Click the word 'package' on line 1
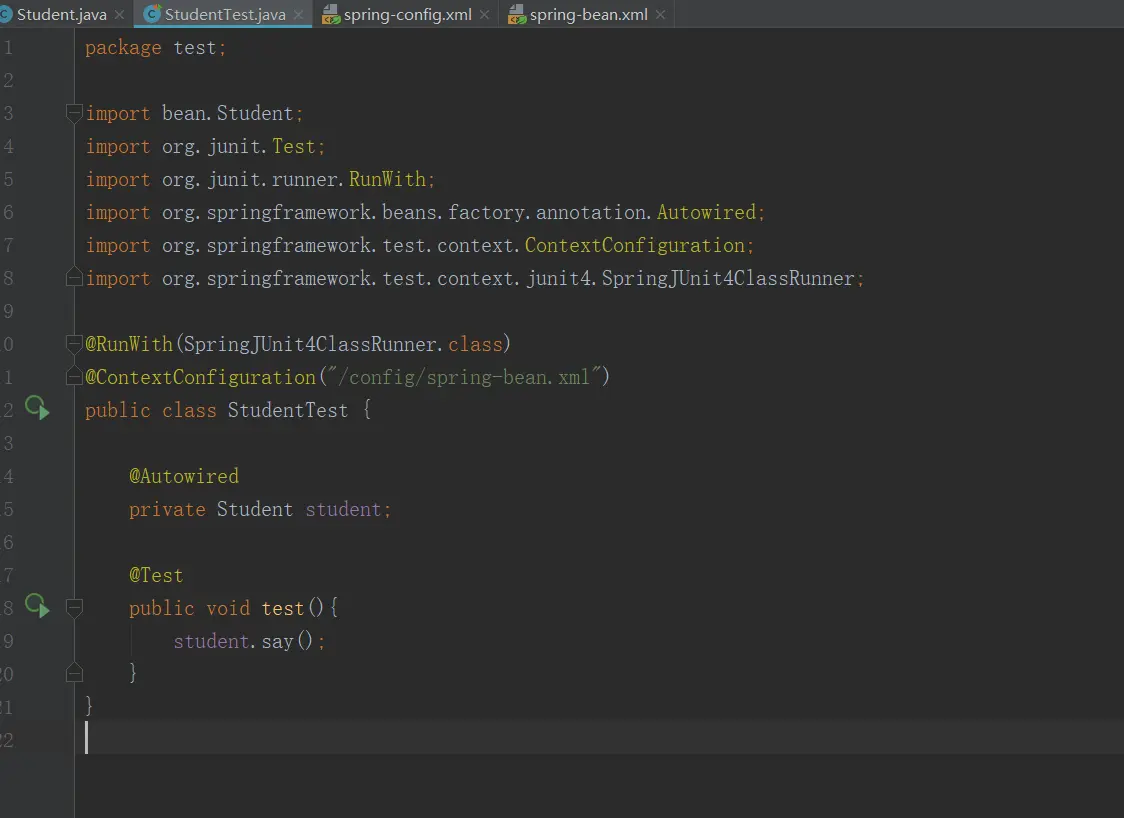The image size is (1124, 818). (123, 48)
